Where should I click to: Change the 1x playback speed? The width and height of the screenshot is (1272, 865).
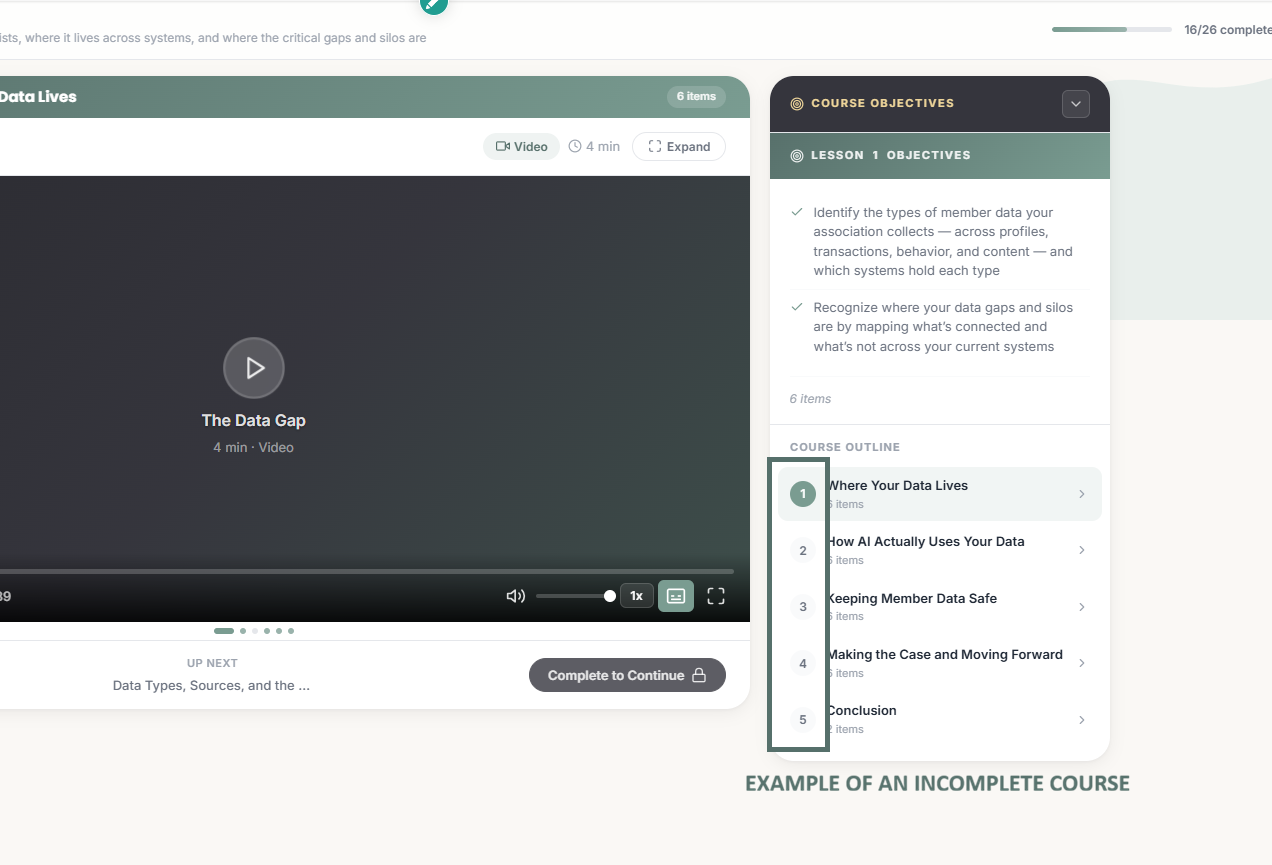point(636,596)
